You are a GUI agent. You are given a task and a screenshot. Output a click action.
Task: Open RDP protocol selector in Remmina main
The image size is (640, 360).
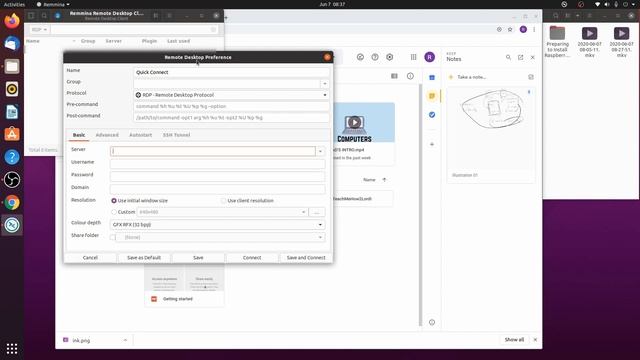coord(39,29)
